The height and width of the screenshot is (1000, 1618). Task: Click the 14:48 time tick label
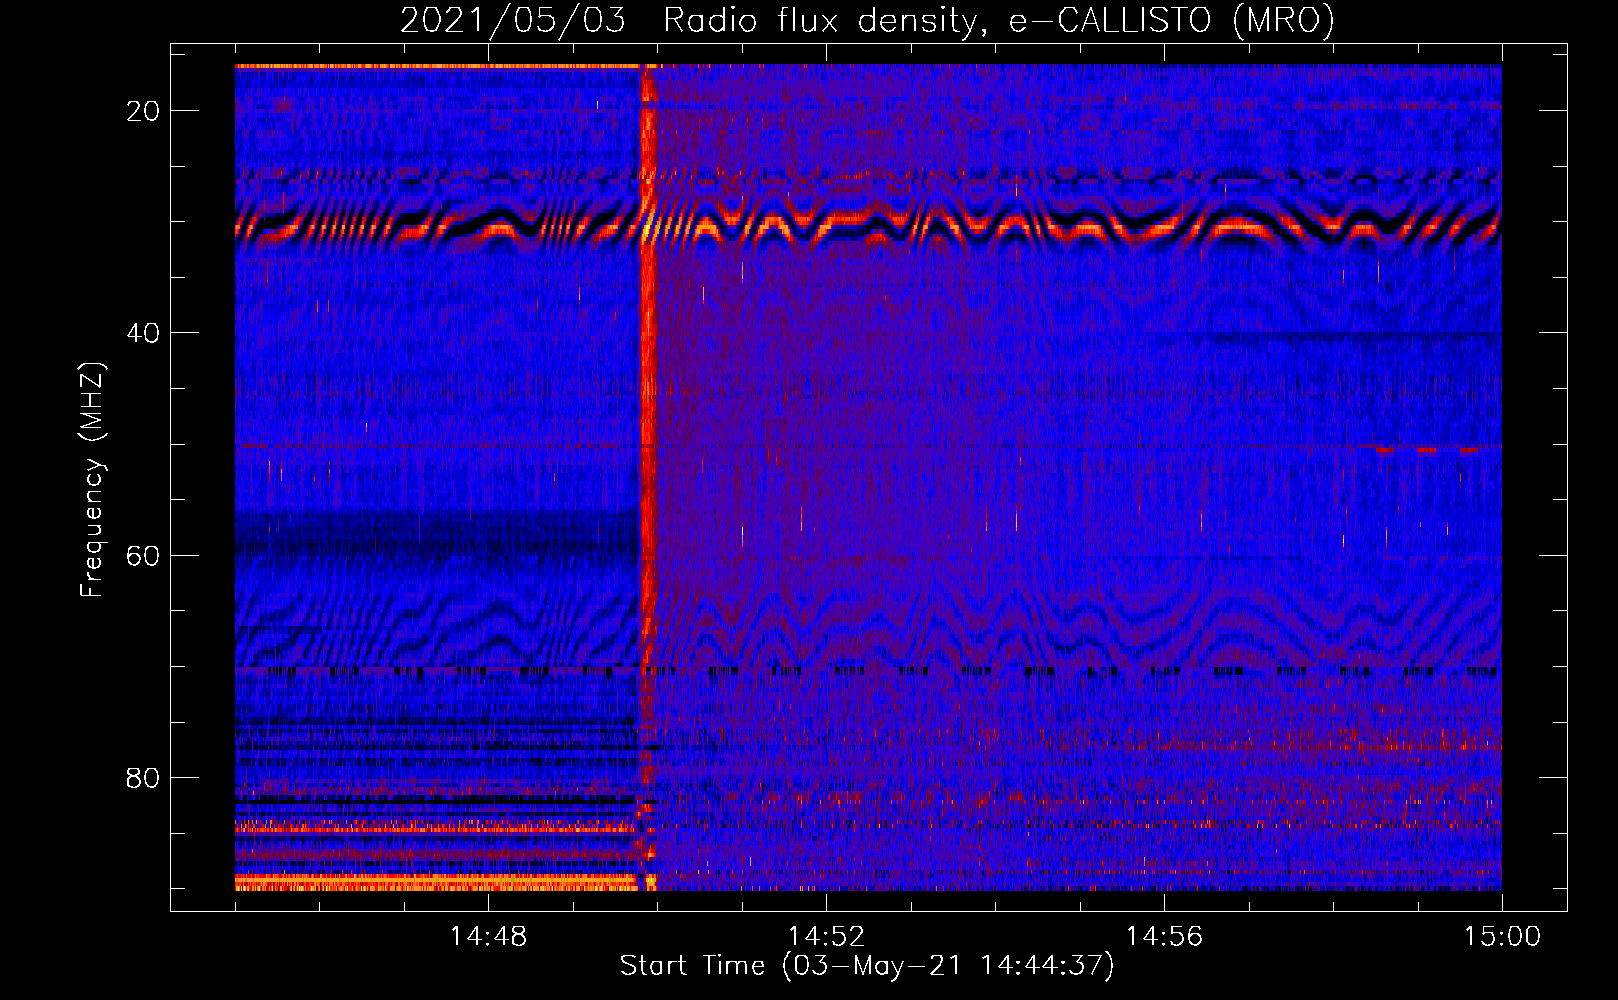click(x=488, y=937)
